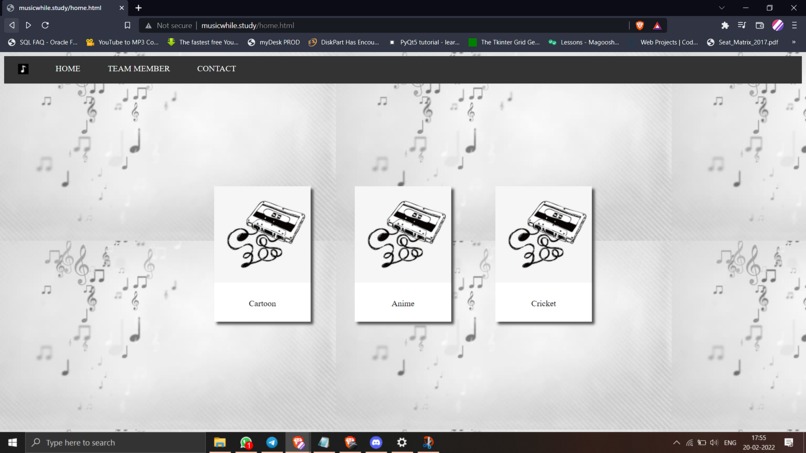This screenshot has width=806, height=453.
Task: Open the clock showing 17:55
Action: click(x=759, y=442)
